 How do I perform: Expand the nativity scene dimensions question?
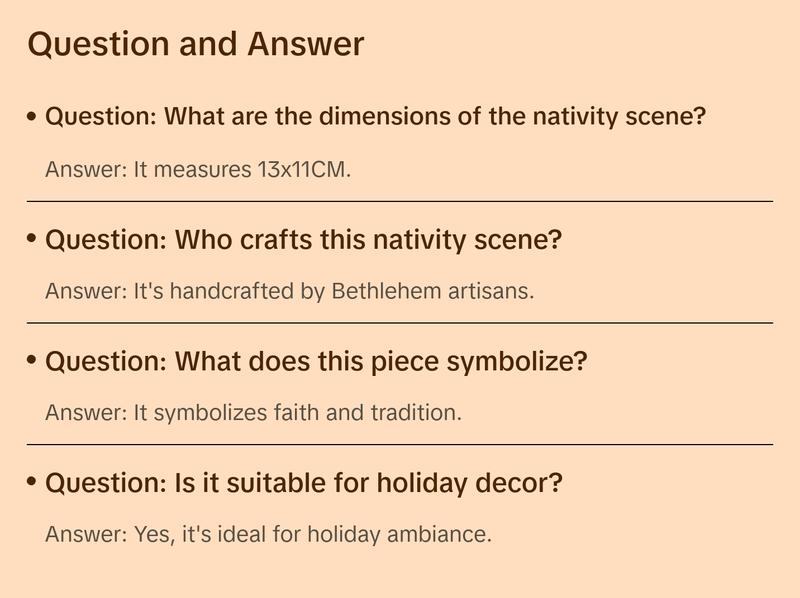[376, 117]
